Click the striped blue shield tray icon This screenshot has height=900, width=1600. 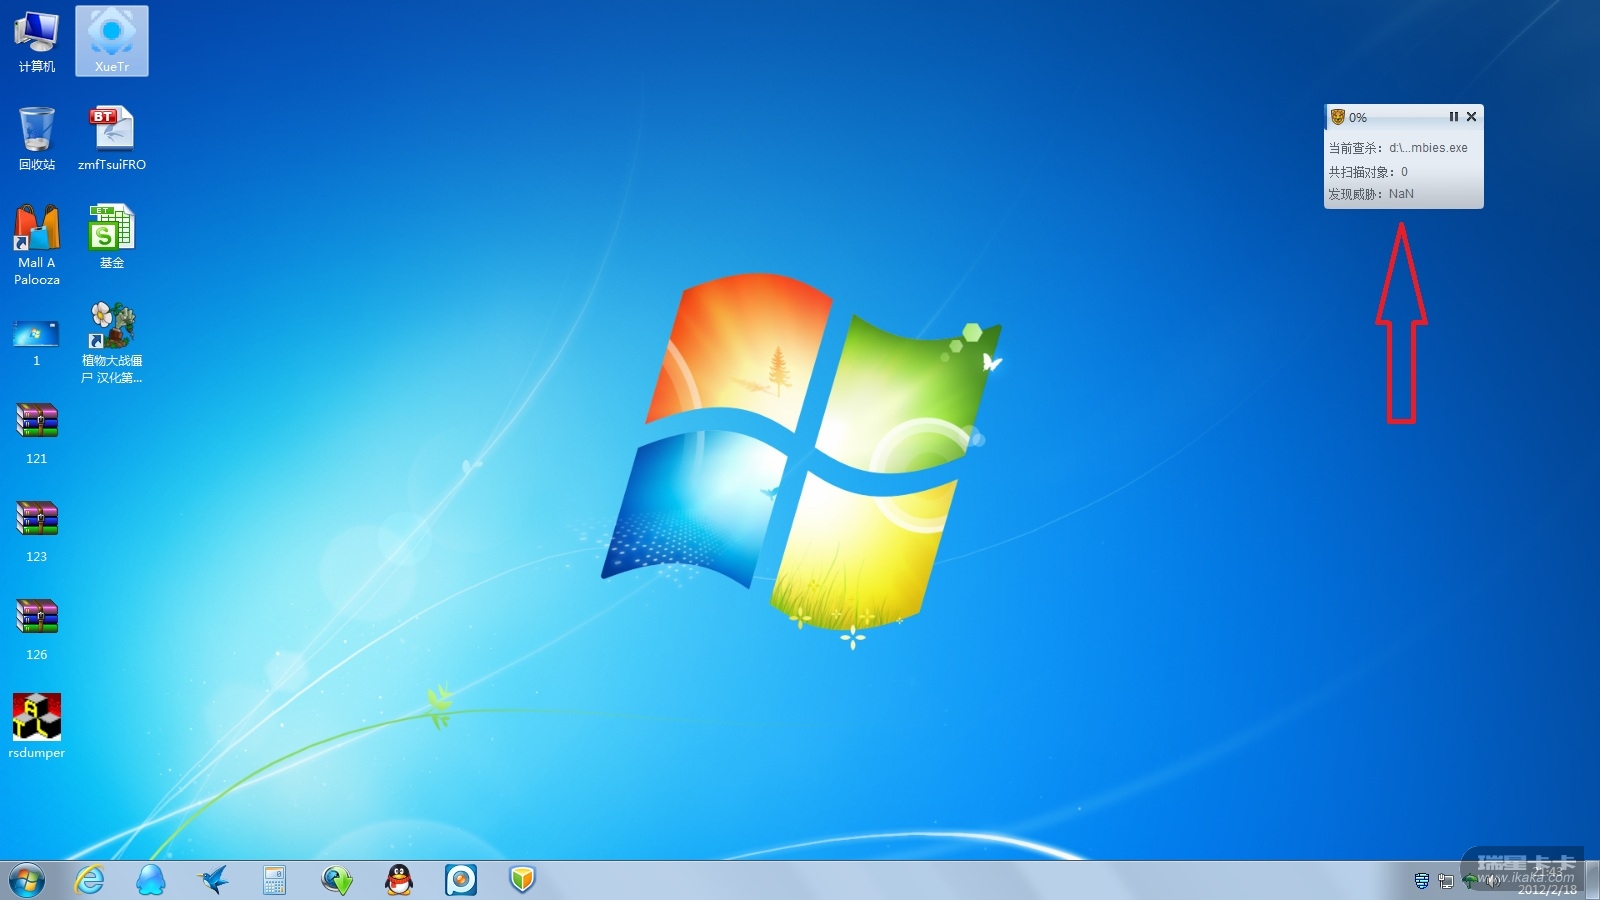point(1422,881)
